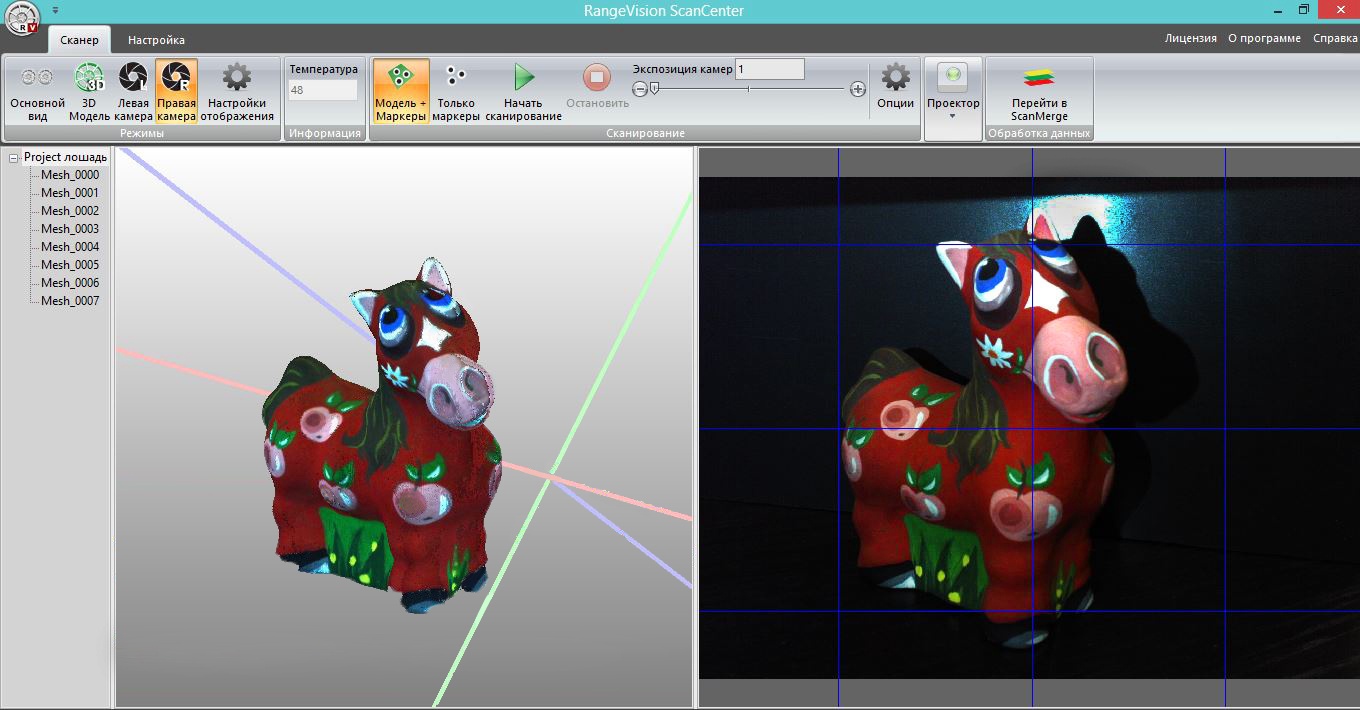Click the RangeVision application logo button
Image resolution: width=1360 pixels, height=710 pixels.
[21, 18]
